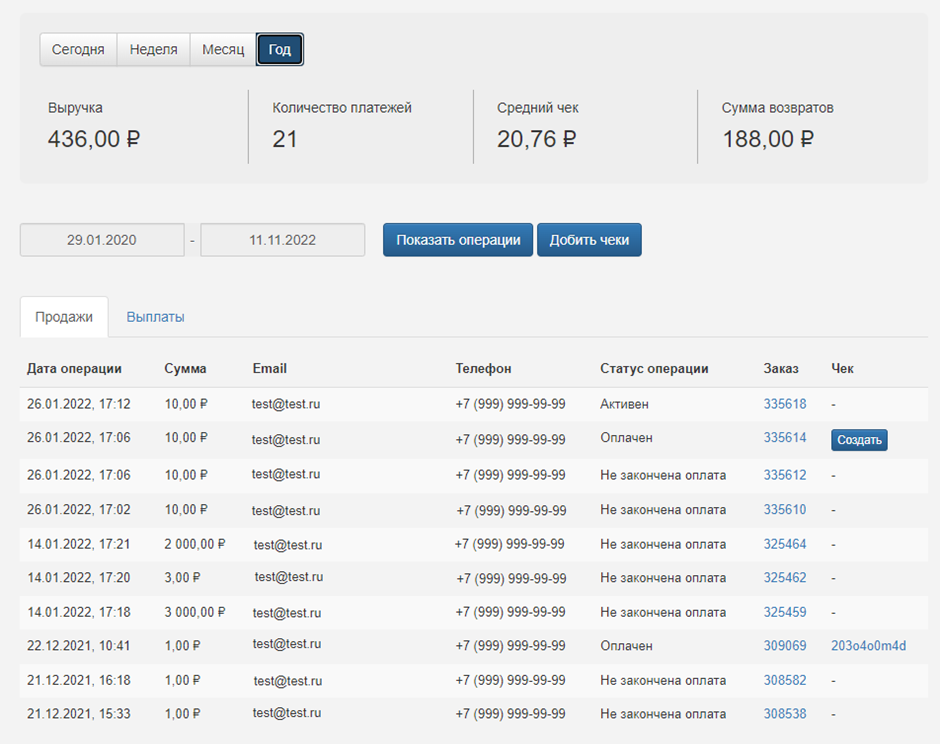The width and height of the screenshot is (940, 744).
Task: Select the Выручка value 436,00 ₽
Action: 94,139
